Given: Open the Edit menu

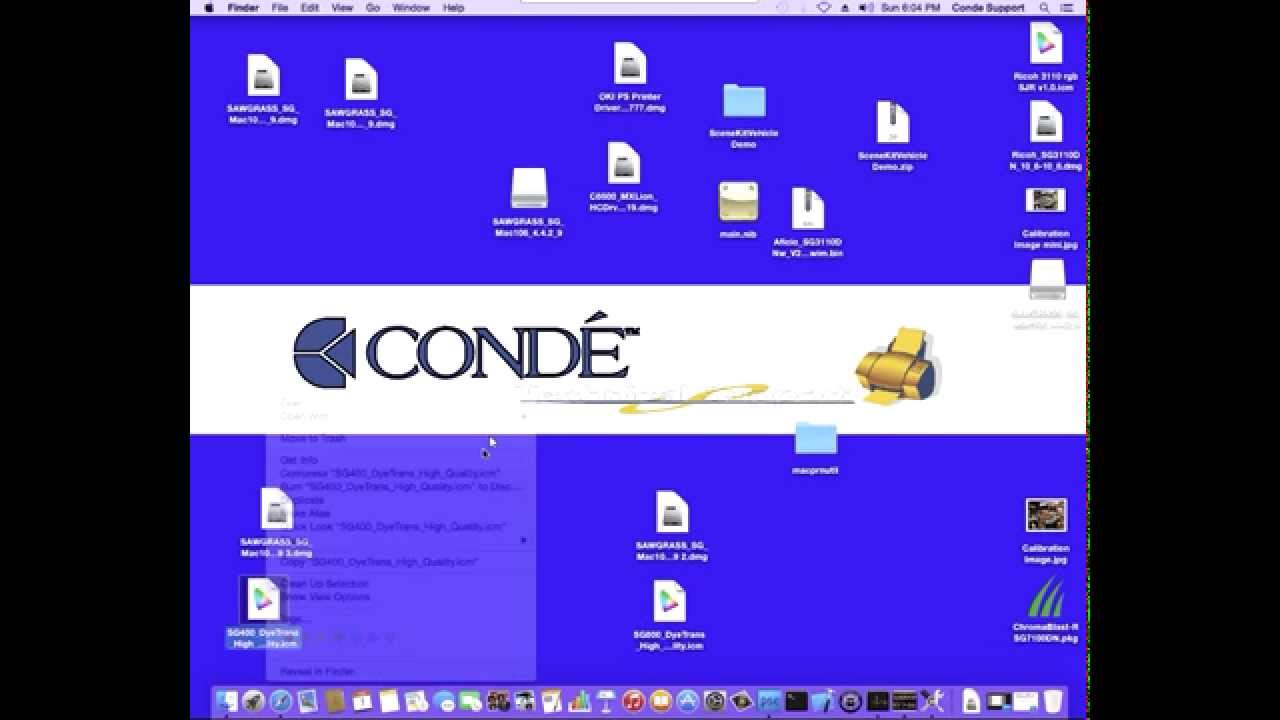Looking at the screenshot, I should click(x=310, y=7).
